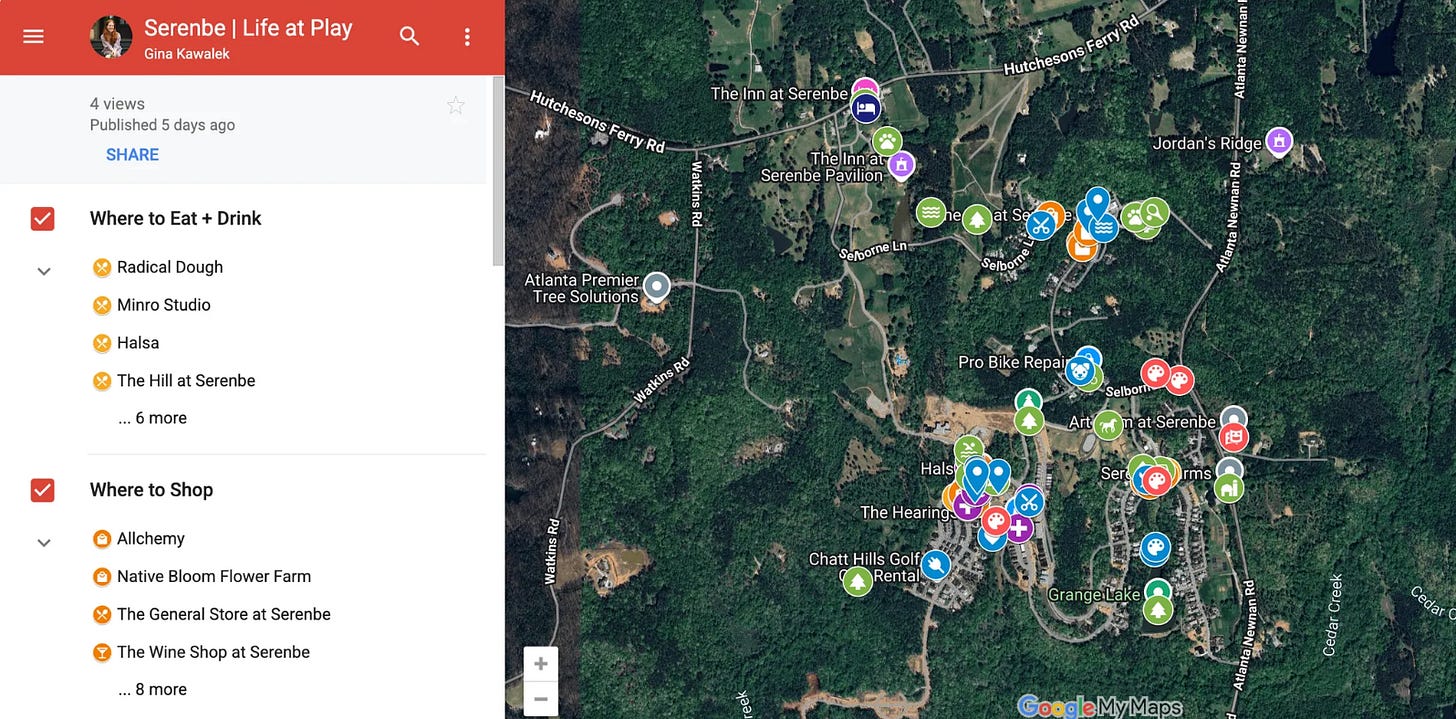Click the cocktail icon beside The Wine Shop
The width and height of the screenshot is (1456, 719).
[x=101, y=652]
